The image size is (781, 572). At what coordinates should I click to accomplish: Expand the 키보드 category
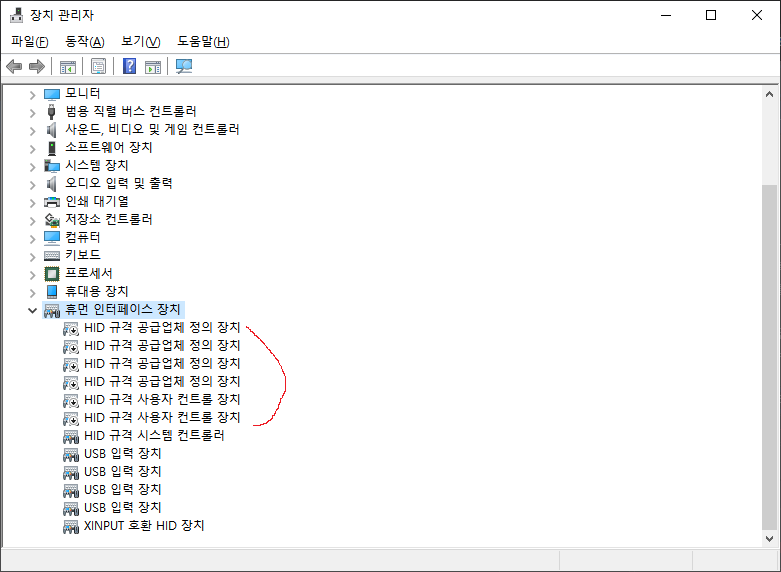tap(32, 257)
